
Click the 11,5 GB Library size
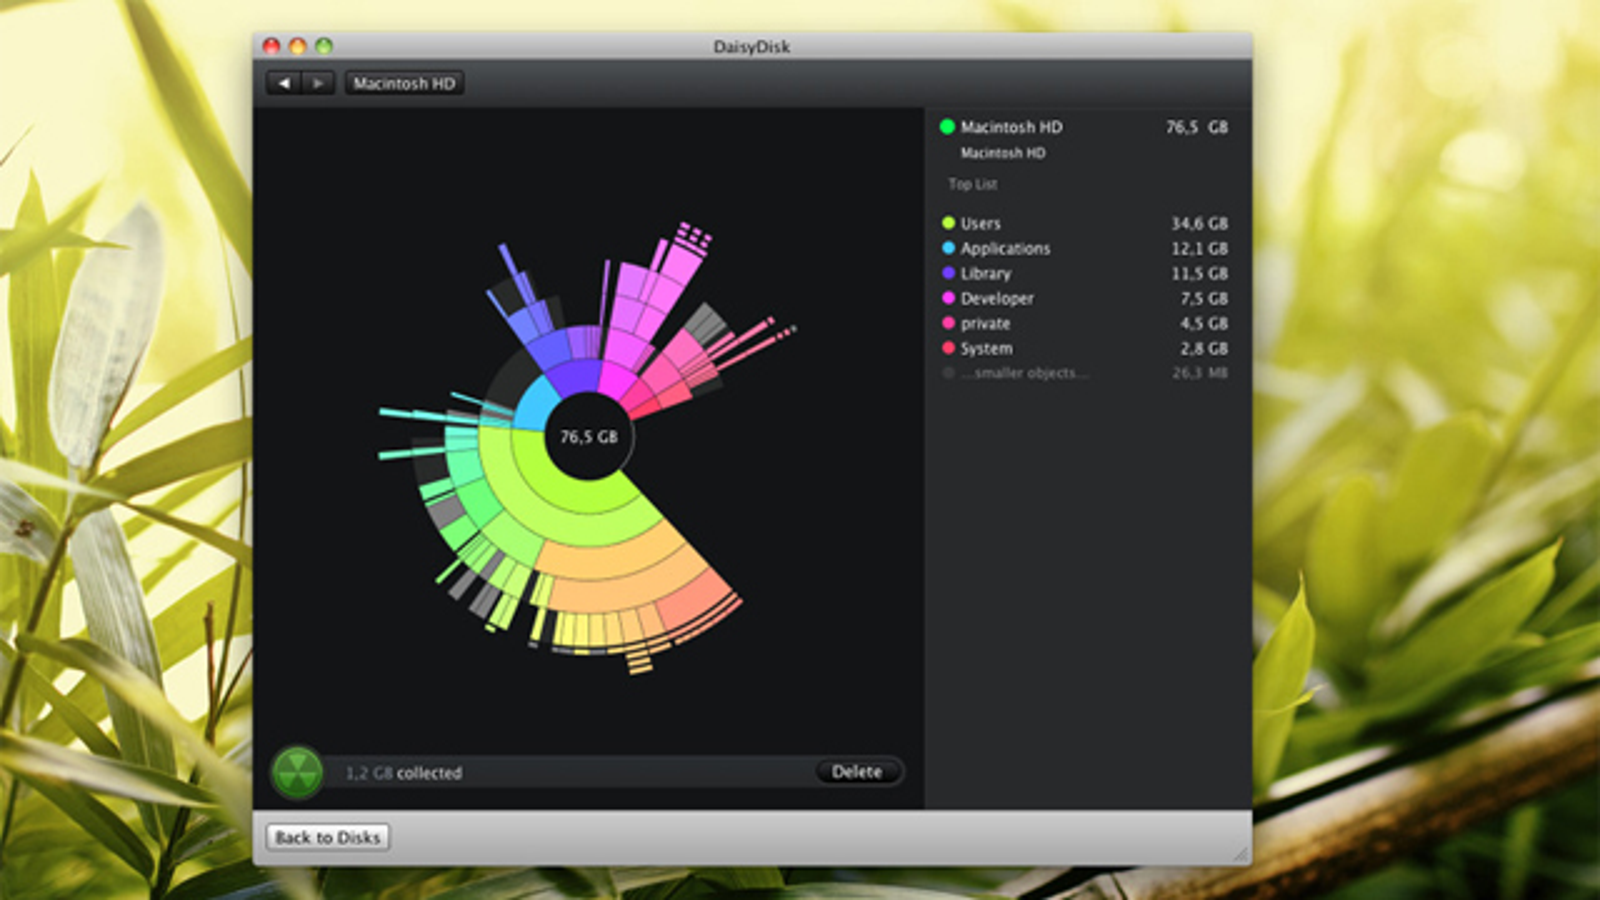click(x=1199, y=273)
